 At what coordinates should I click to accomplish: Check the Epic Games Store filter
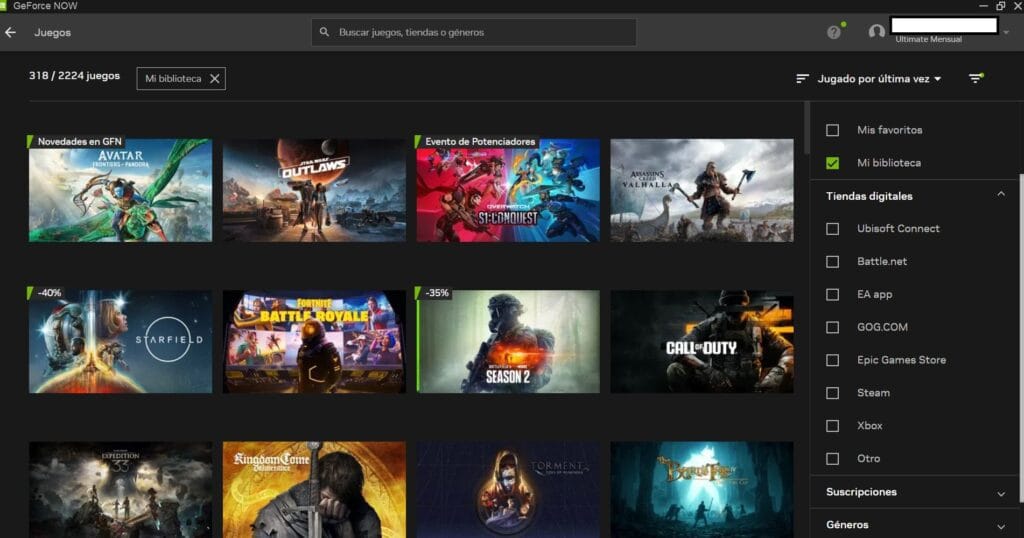click(832, 360)
